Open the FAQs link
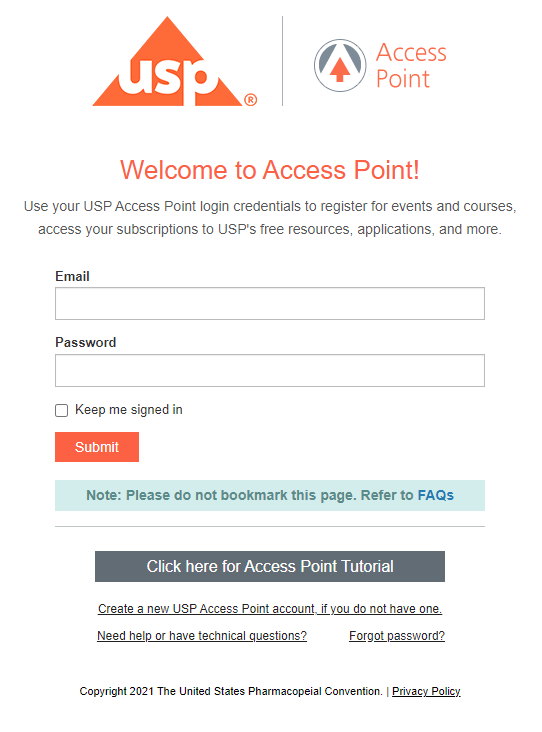 [x=436, y=495]
